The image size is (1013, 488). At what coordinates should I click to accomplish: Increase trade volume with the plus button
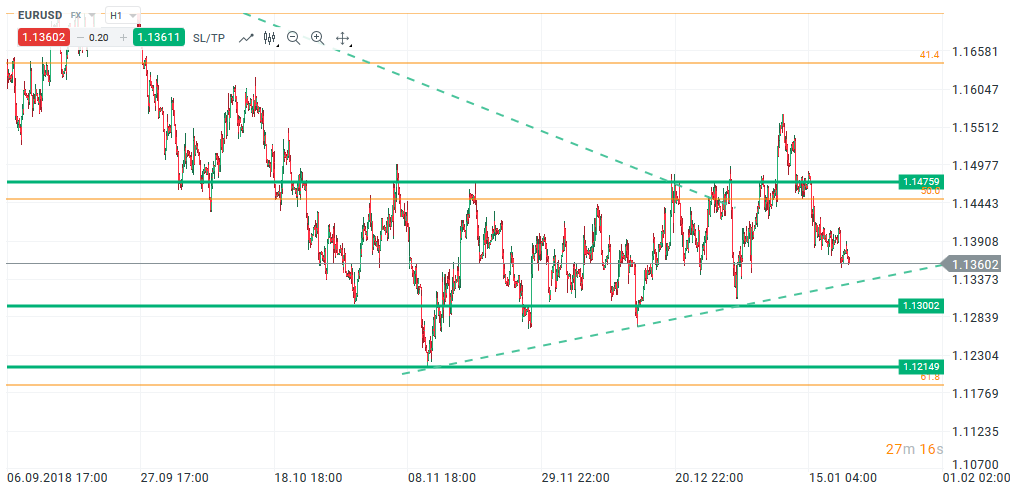[123, 37]
